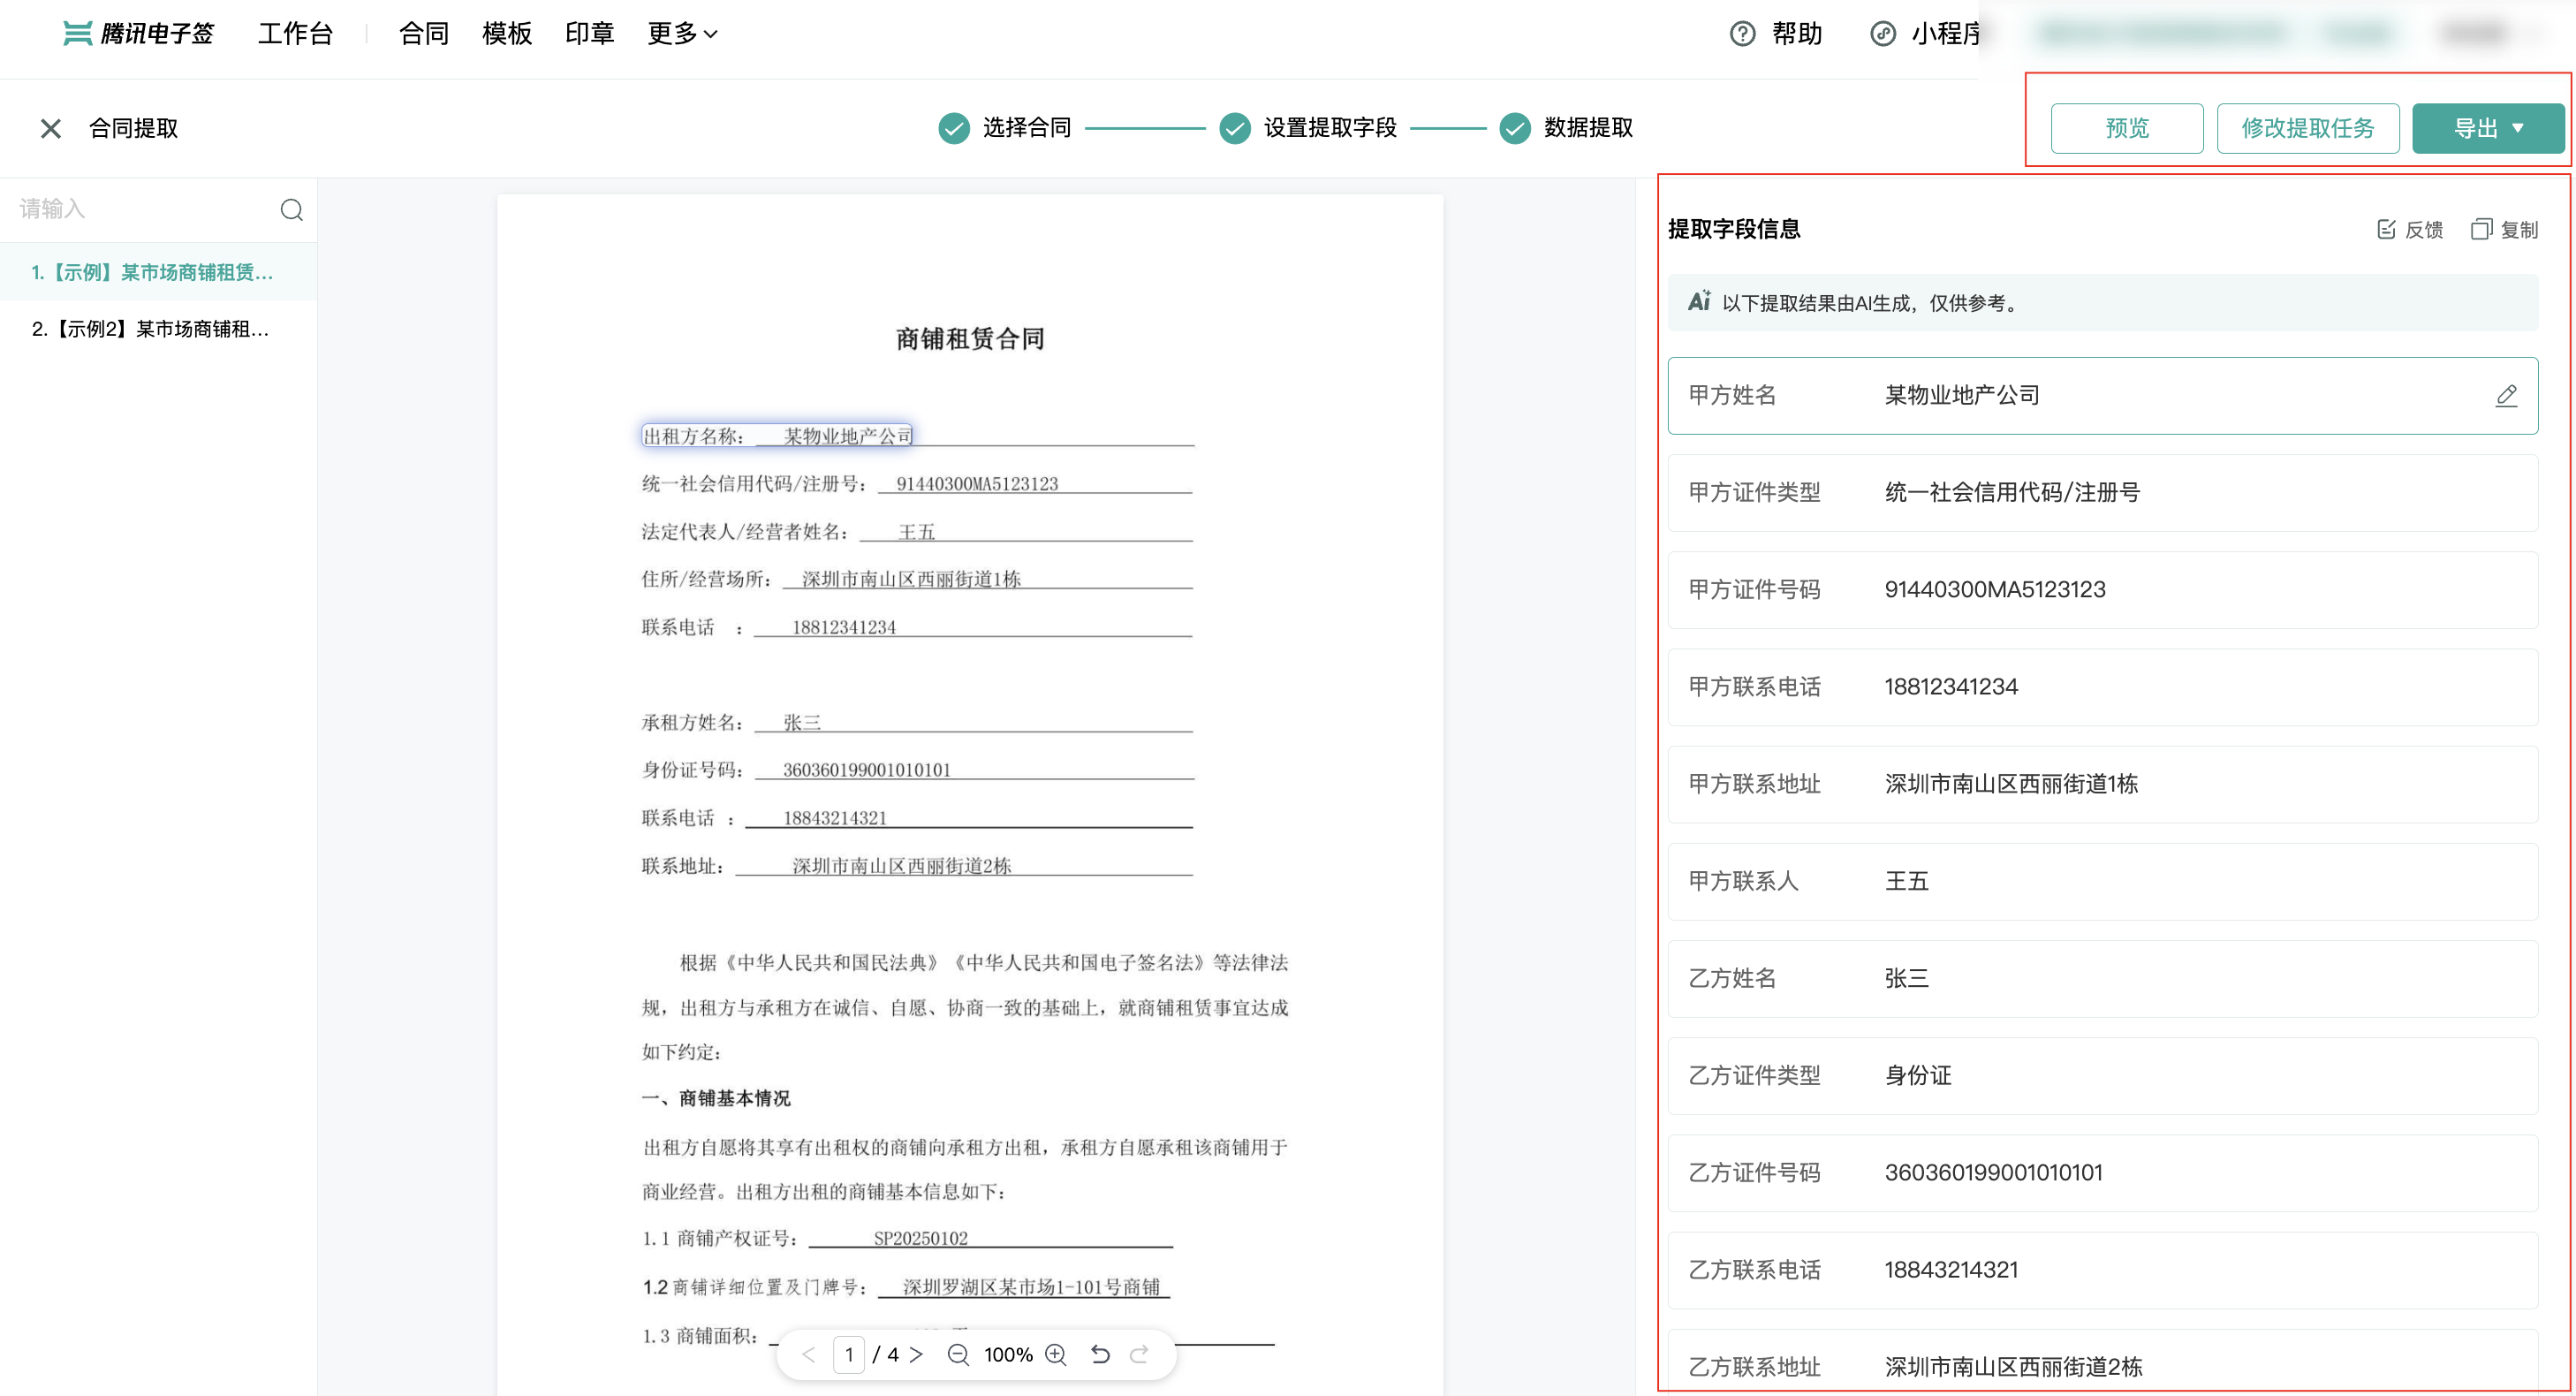Select the 乙方证件类型 field row

(x=2103, y=1075)
